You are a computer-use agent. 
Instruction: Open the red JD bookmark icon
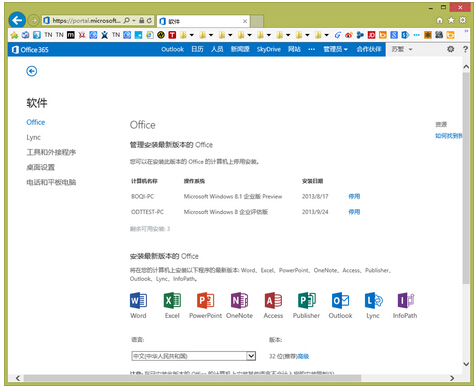point(371,35)
